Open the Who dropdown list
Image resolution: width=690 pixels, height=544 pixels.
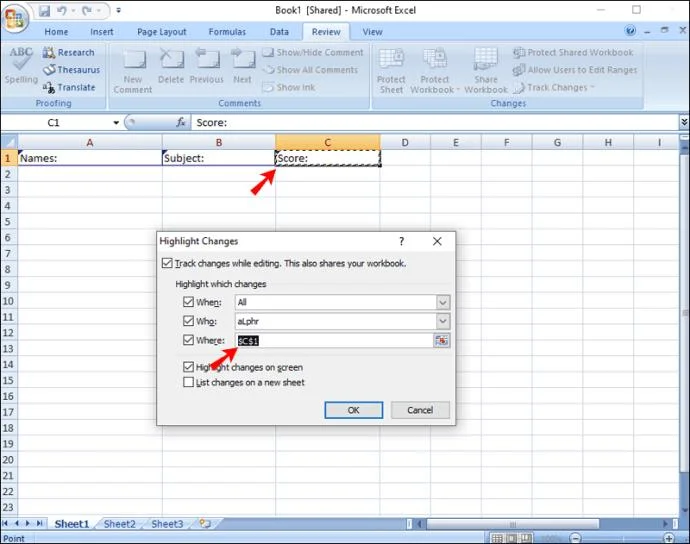point(443,321)
